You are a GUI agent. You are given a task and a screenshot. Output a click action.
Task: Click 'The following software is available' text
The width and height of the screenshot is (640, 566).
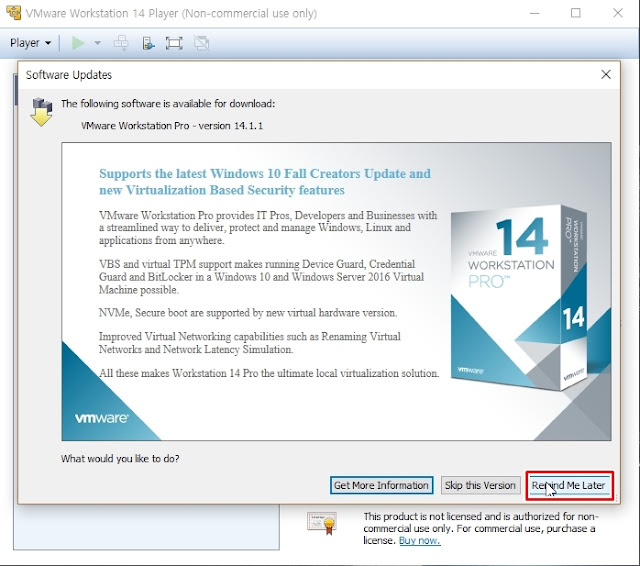pyautogui.click(x=168, y=104)
